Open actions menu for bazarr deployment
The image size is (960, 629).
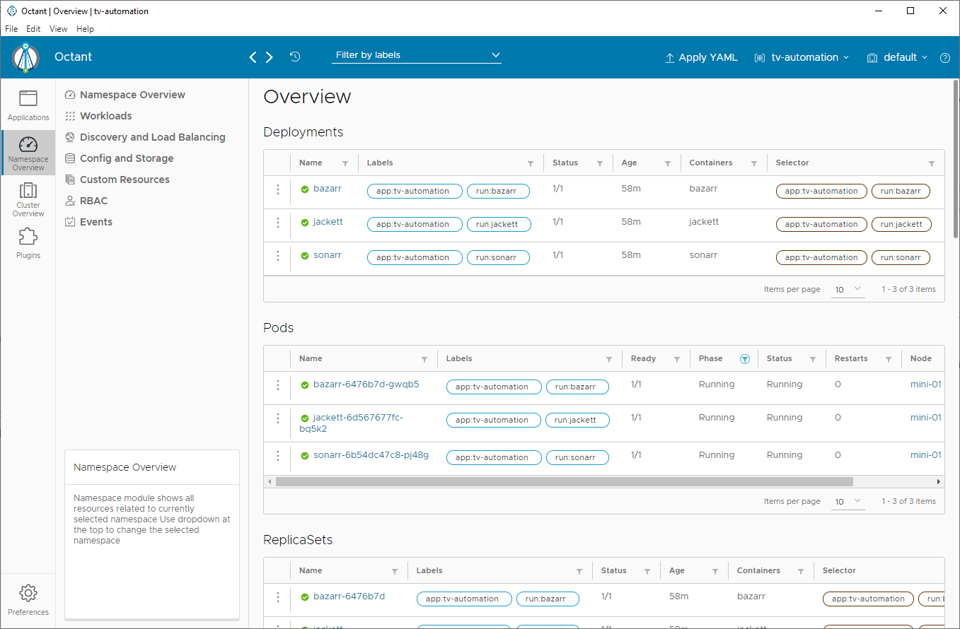(278, 189)
